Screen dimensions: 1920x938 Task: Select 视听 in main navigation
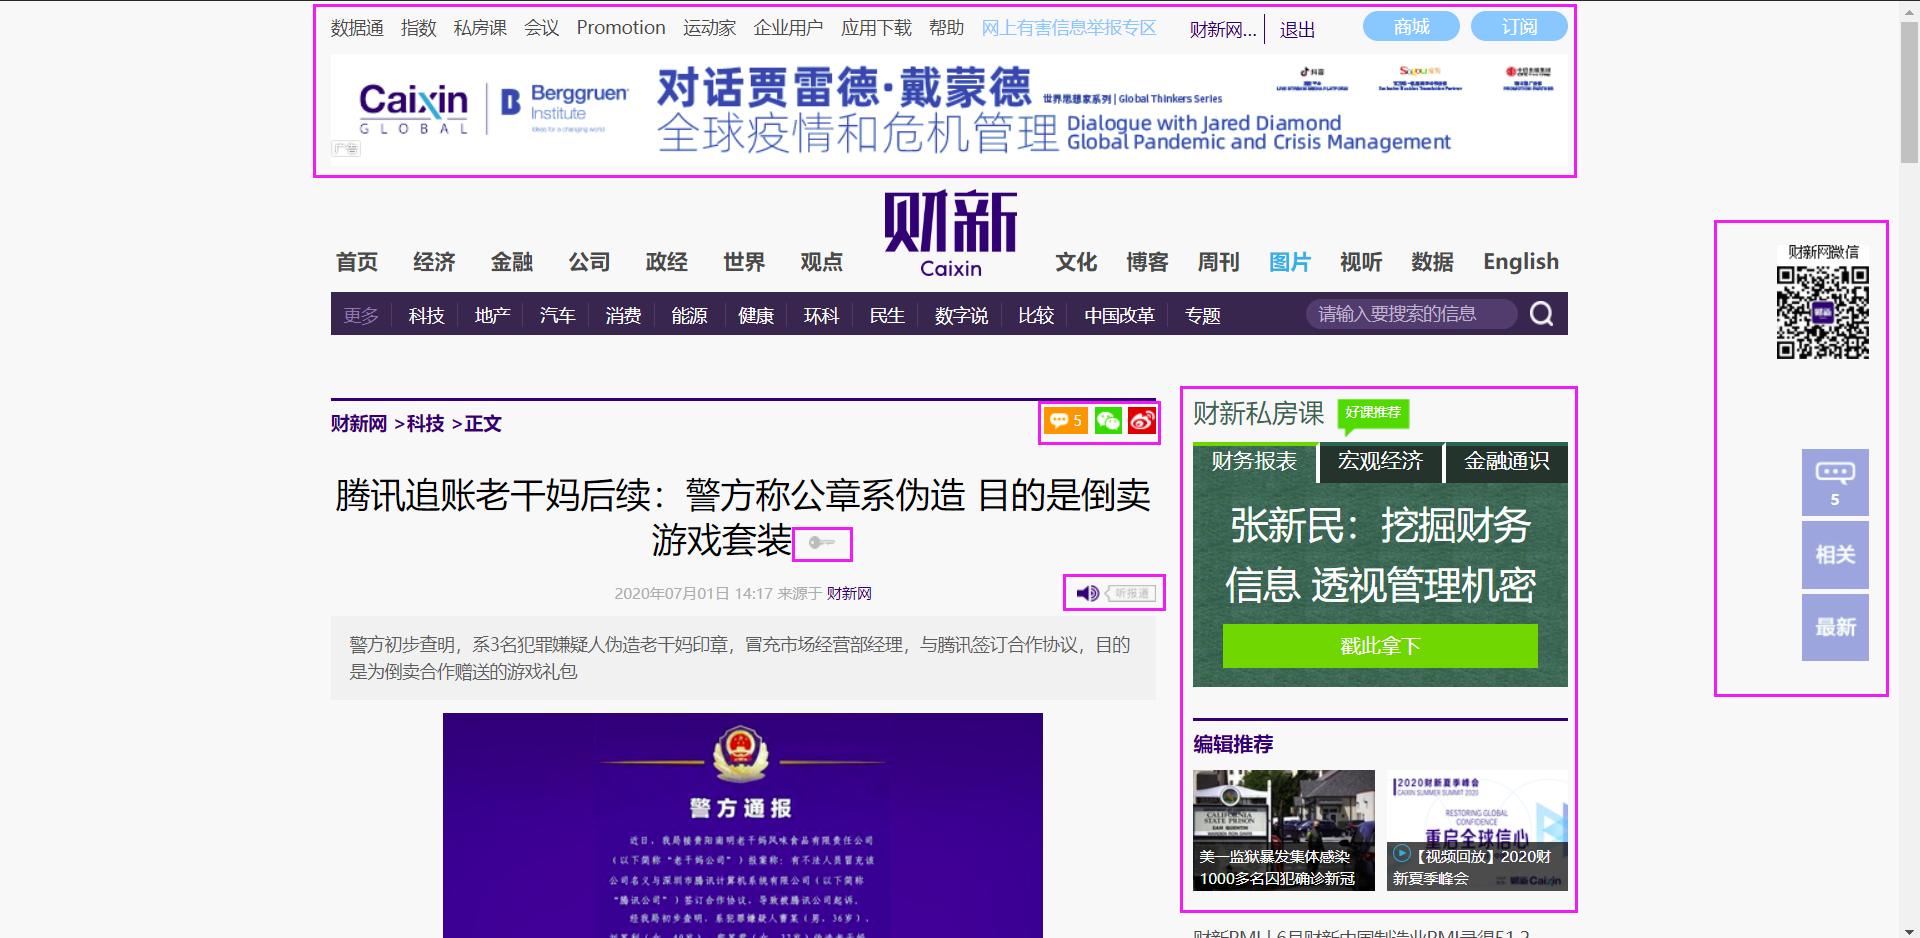pos(1361,262)
